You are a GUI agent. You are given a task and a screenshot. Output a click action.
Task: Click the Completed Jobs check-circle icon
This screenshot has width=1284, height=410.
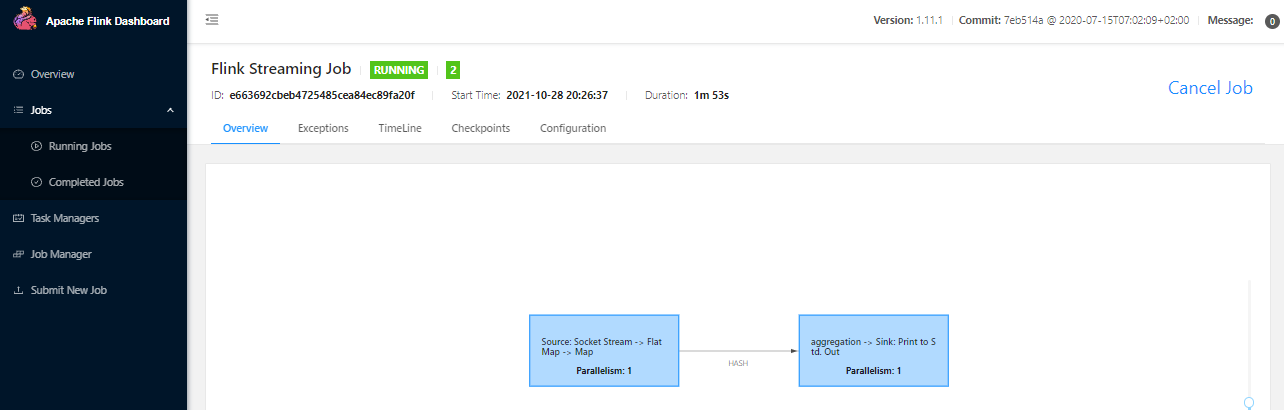point(37,182)
